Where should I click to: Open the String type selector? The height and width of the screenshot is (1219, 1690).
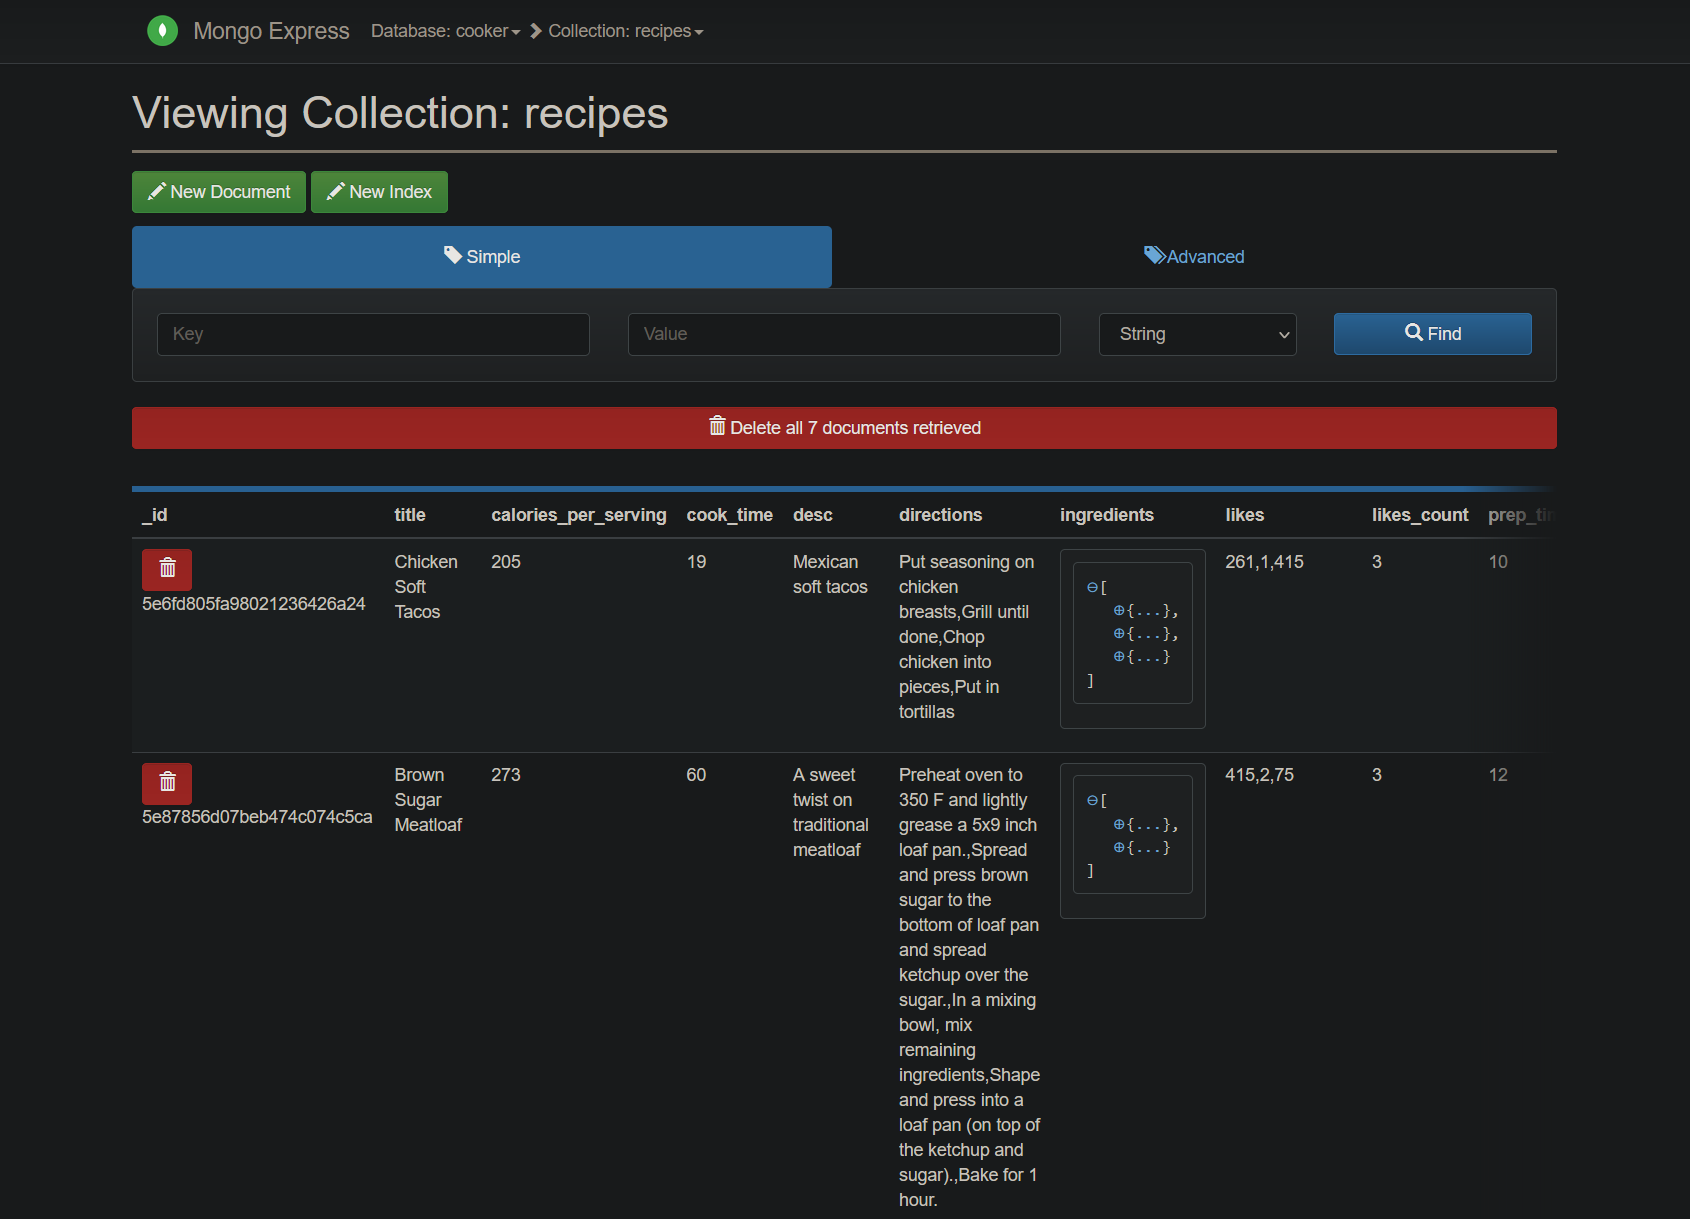(x=1197, y=334)
